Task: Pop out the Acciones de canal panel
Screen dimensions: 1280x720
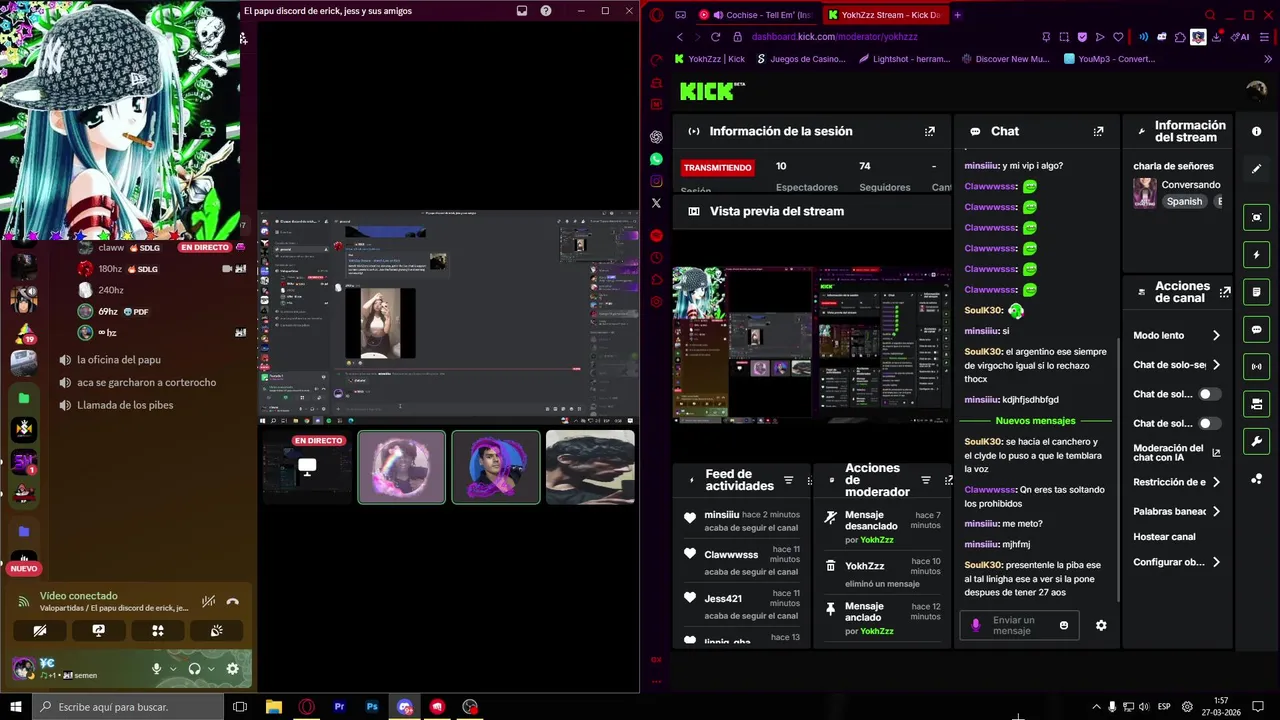Action: pos(1225,292)
